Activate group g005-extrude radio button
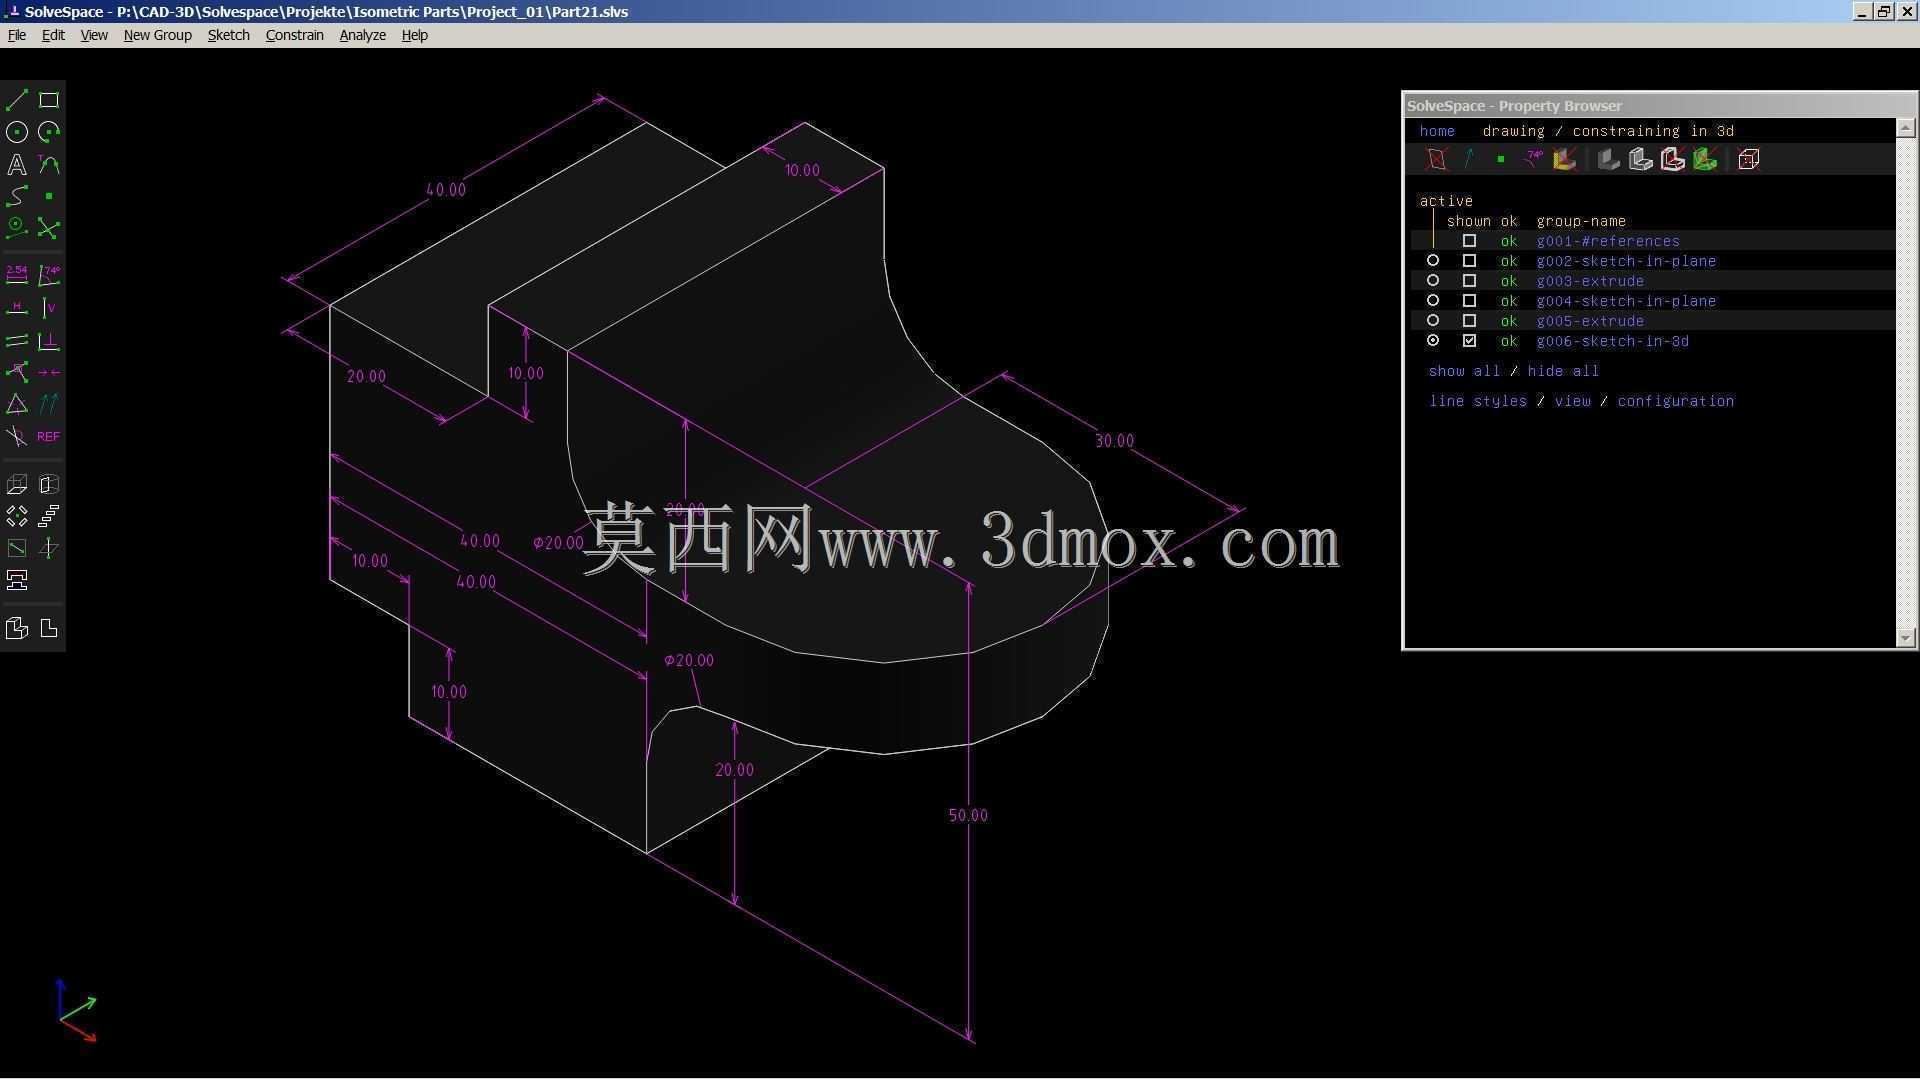The height and width of the screenshot is (1080, 1920). pos(1433,321)
